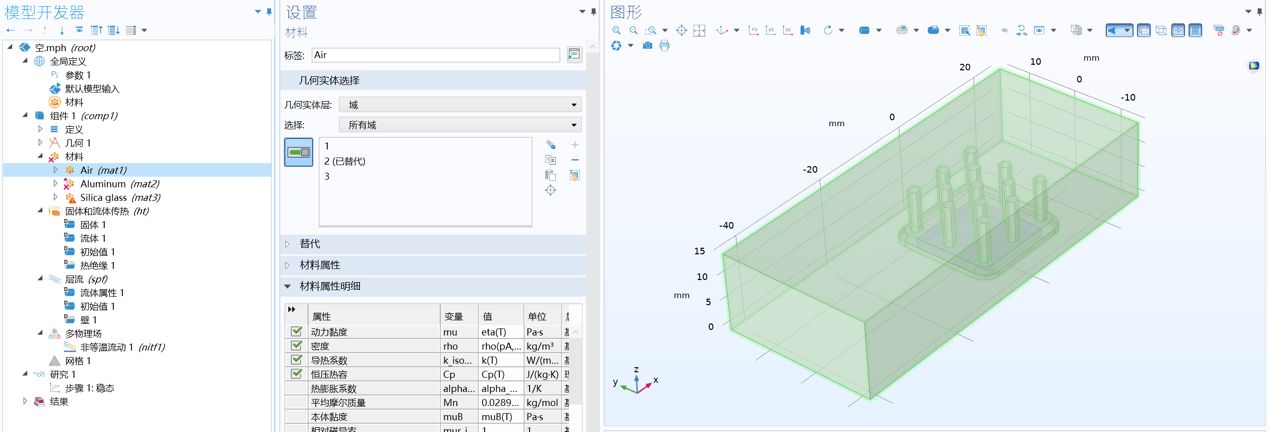Screen dimensions: 1269x432
Task: Switch to YZ view icon
Action: [771, 30]
